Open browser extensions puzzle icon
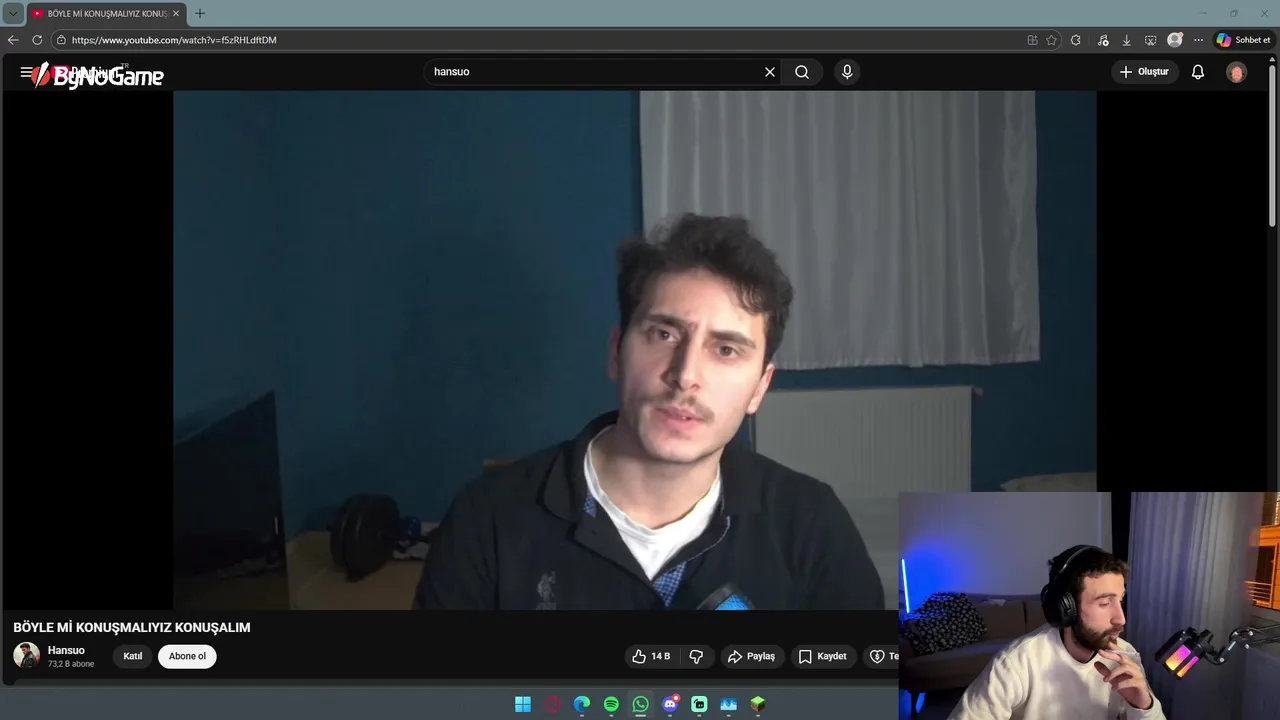This screenshot has width=1280, height=720. [x=1076, y=40]
